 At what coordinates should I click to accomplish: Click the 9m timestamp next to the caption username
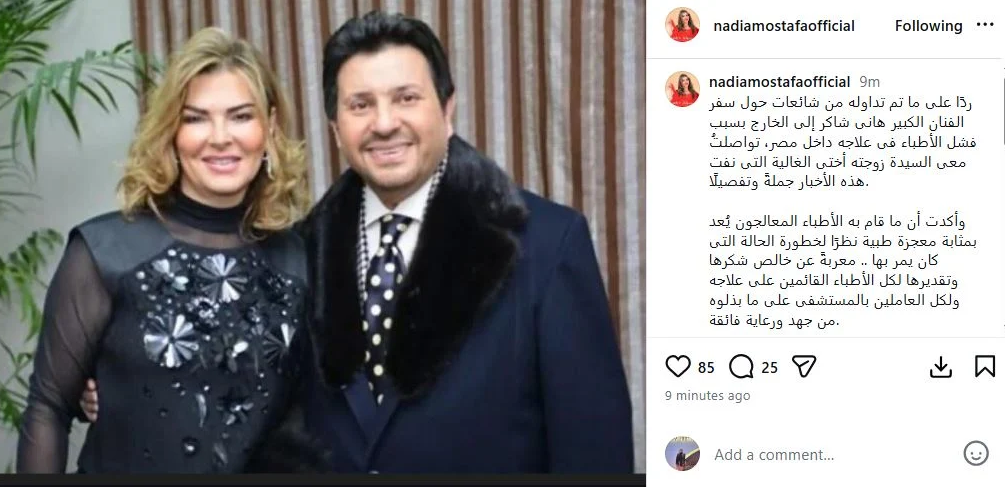869,82
